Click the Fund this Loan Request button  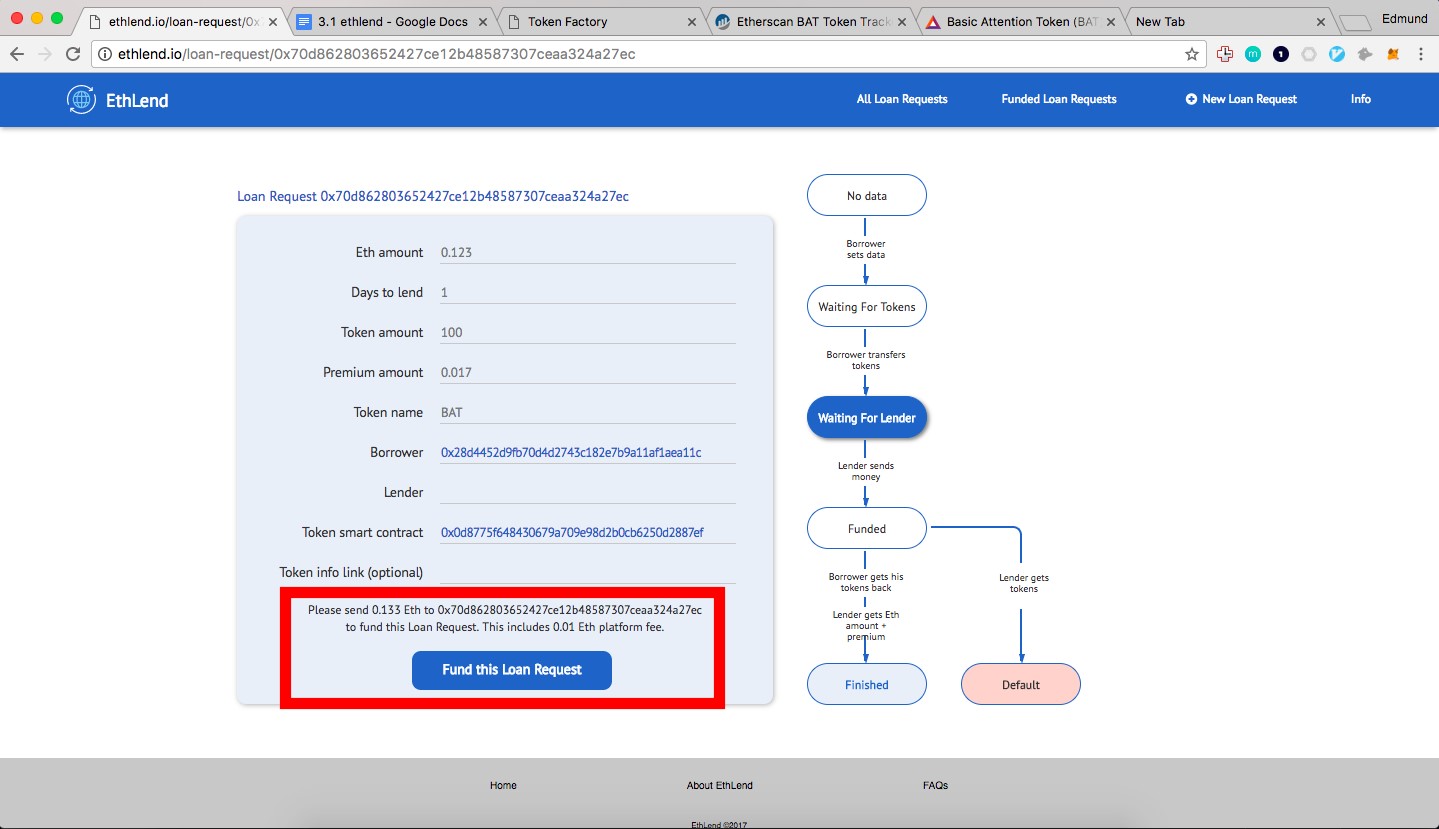click(512, 670)
